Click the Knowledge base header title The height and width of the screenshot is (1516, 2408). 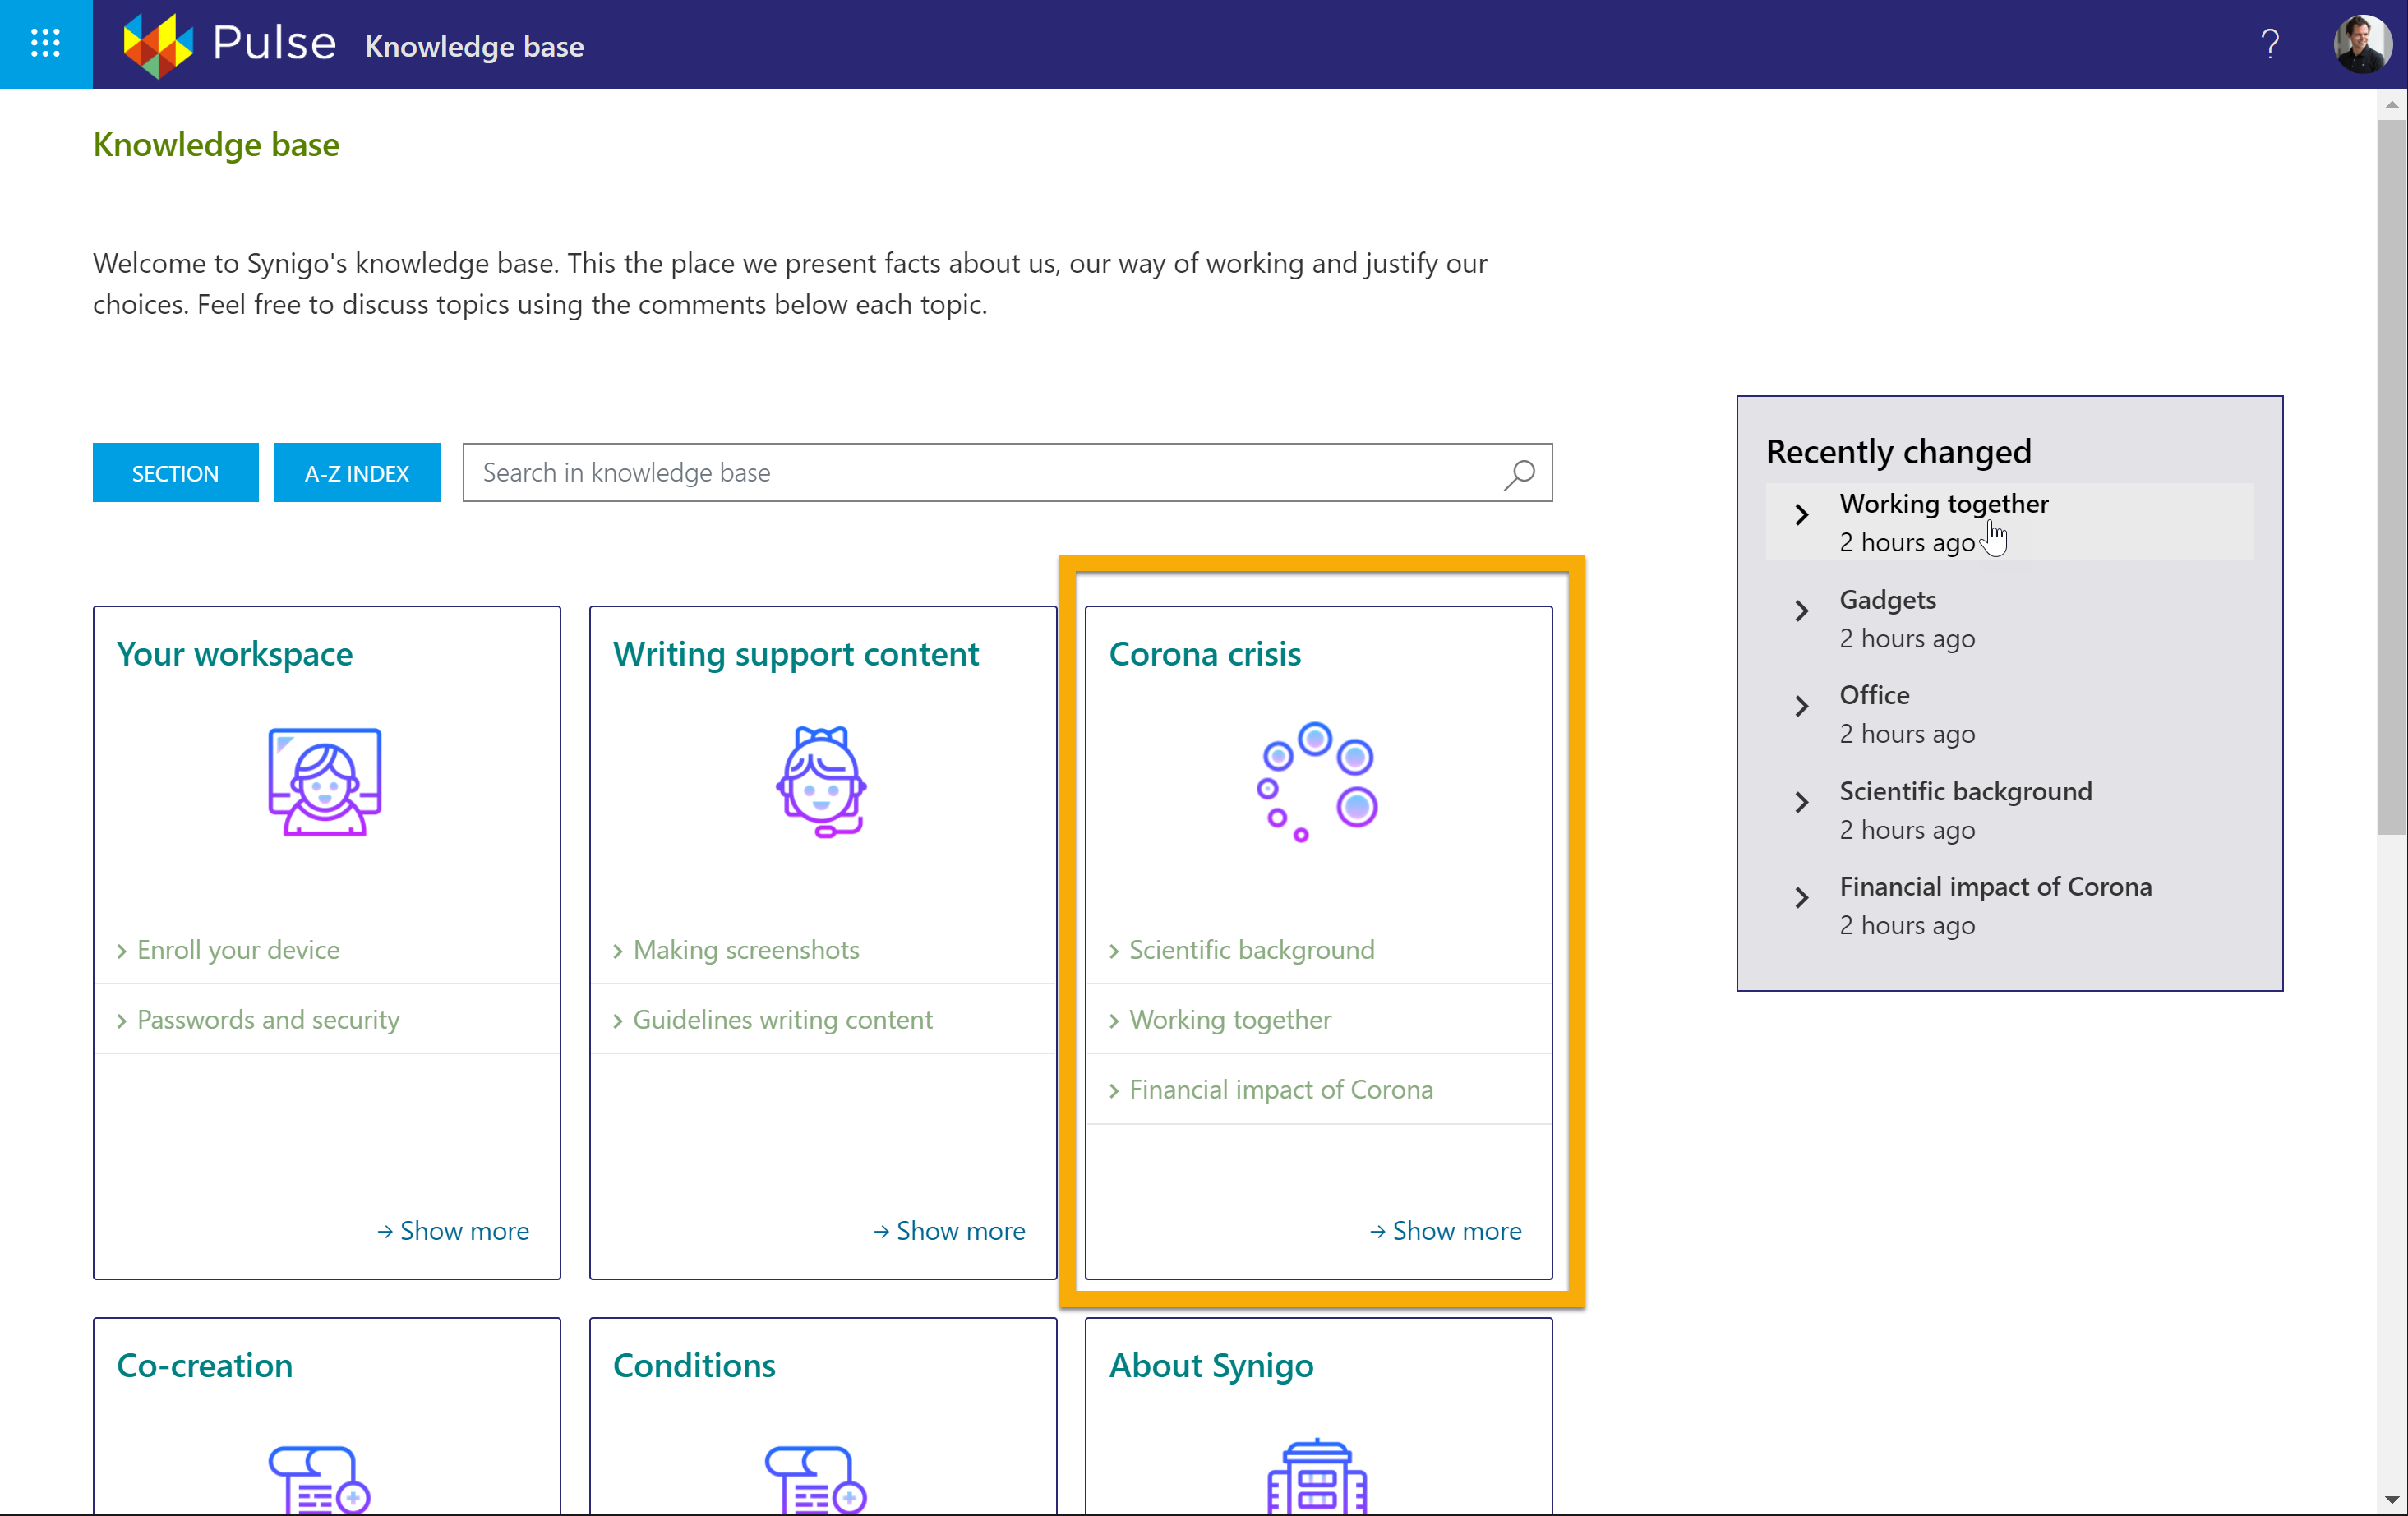[x=474, y=46]
